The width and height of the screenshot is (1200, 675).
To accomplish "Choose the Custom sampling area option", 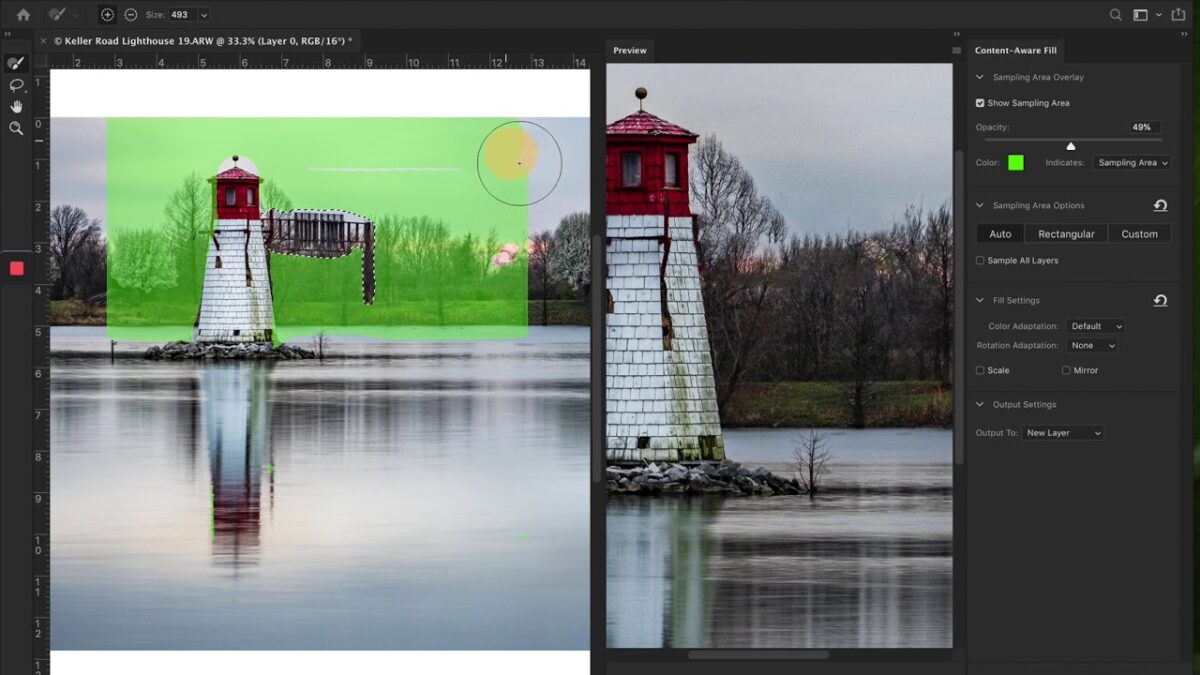I will coord(1139,234).
